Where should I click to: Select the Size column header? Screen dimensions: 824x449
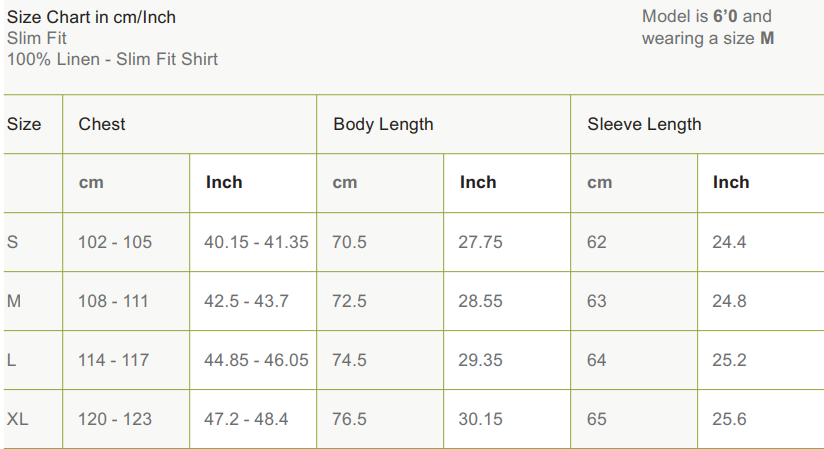24,124
